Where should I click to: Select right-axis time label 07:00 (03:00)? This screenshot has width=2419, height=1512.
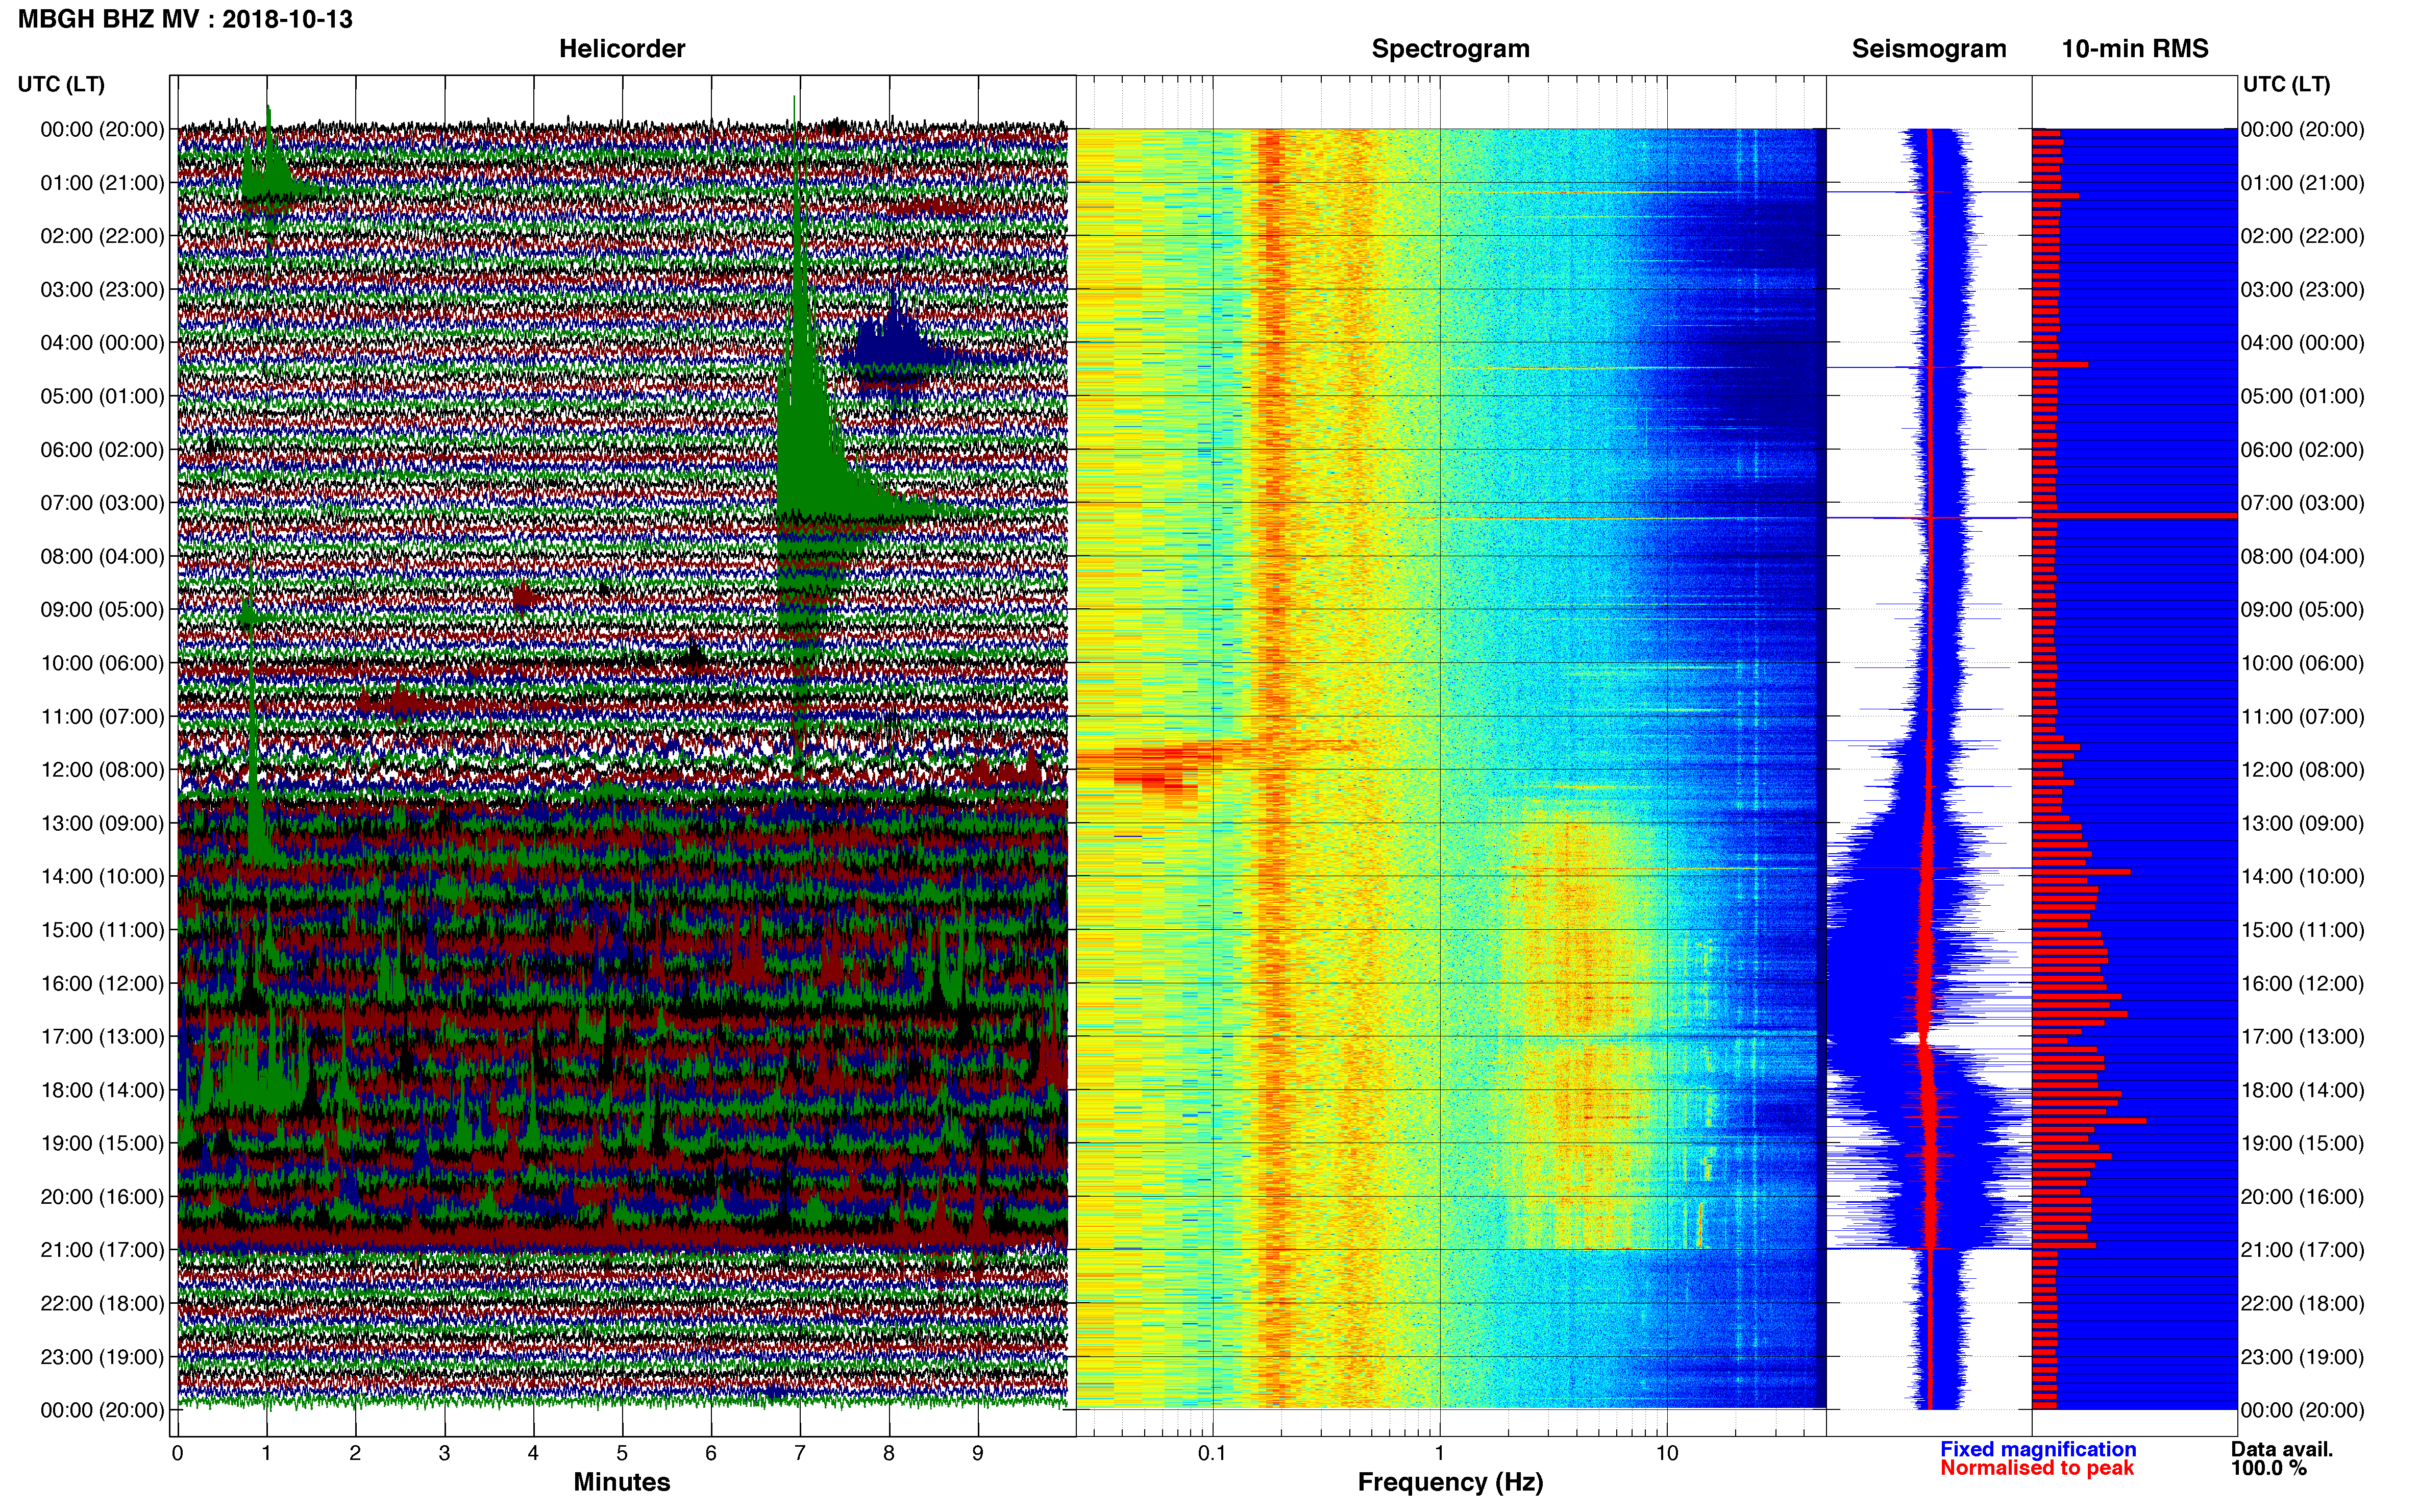2303,503
